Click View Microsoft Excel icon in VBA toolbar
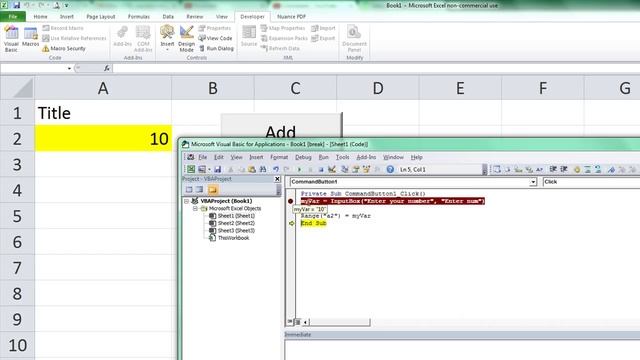 (x=191, y=169)
